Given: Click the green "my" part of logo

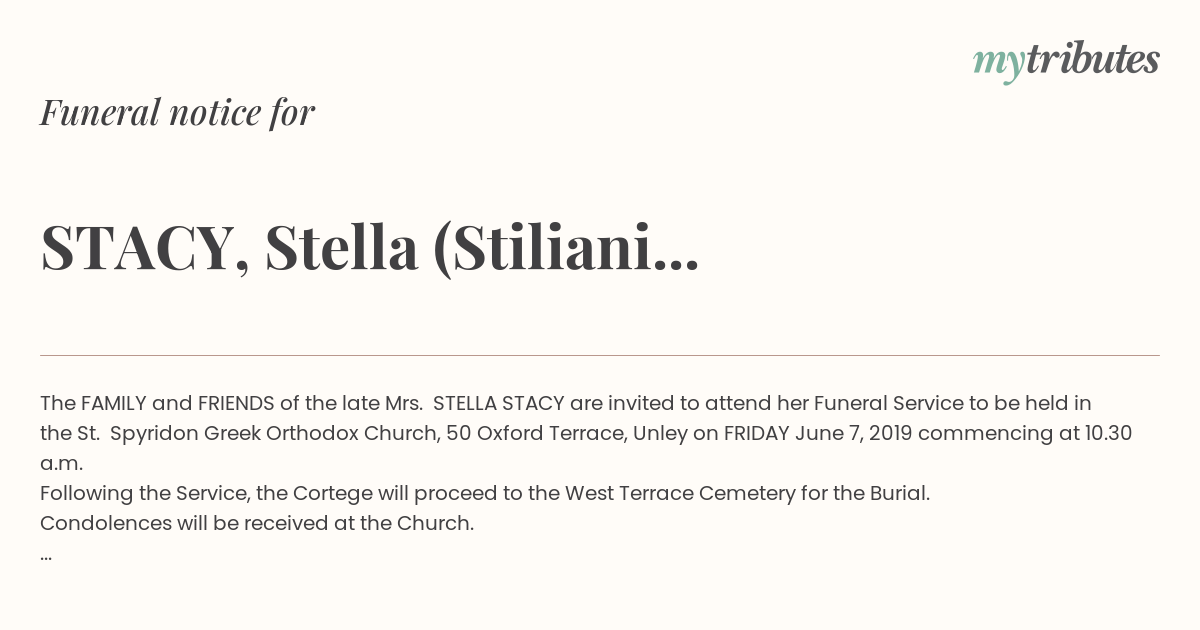Looking at the screenshot, I should tap(998, 65).
